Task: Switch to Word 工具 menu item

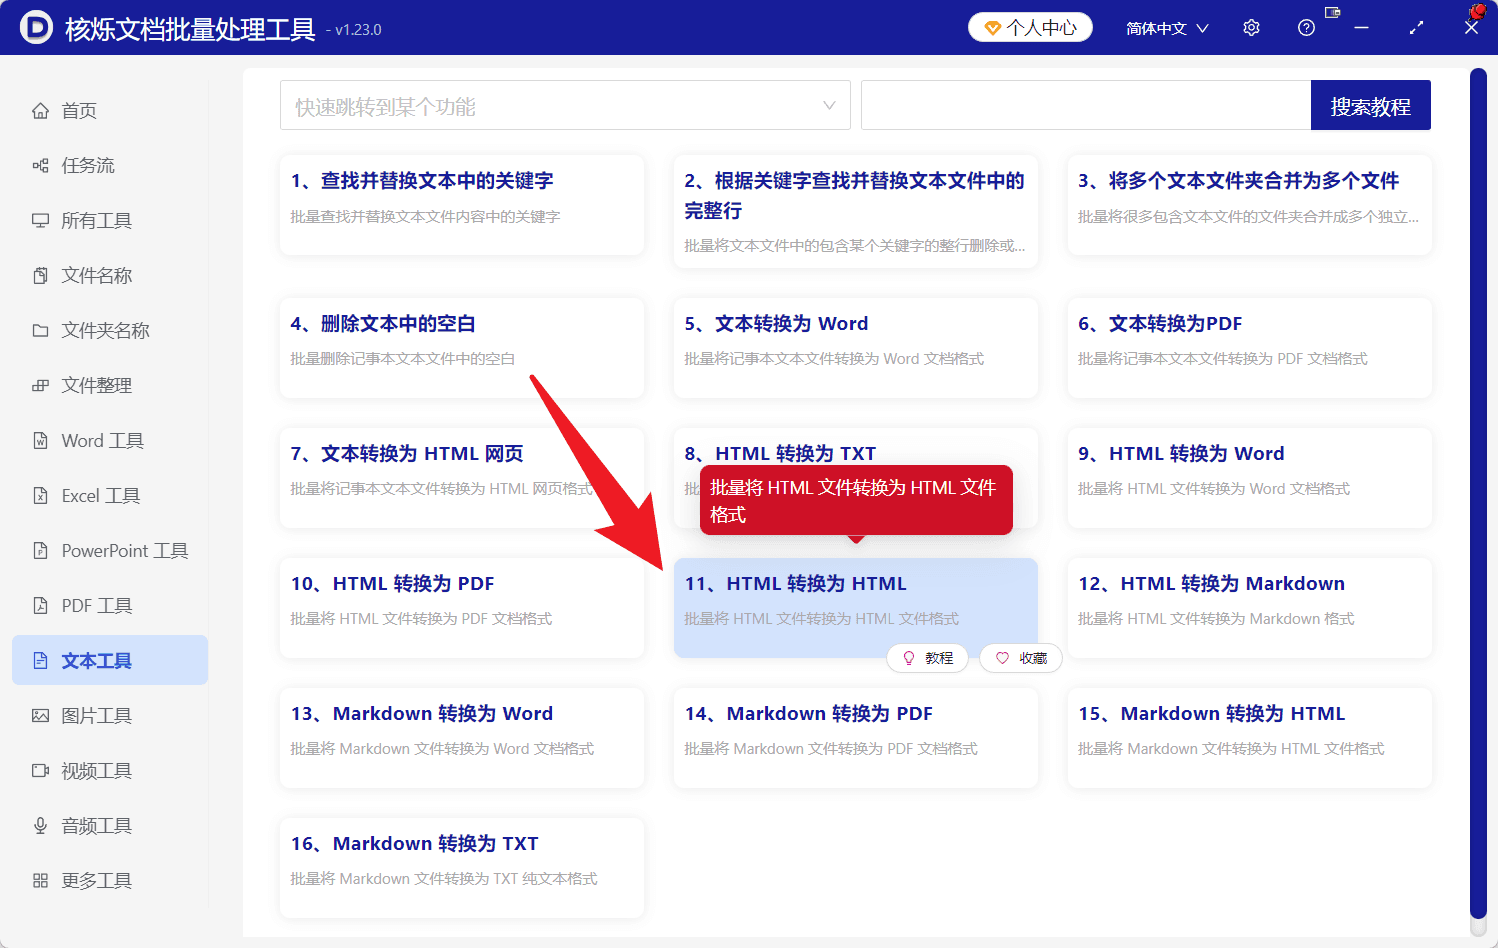Action: click(x=110, y=440)
